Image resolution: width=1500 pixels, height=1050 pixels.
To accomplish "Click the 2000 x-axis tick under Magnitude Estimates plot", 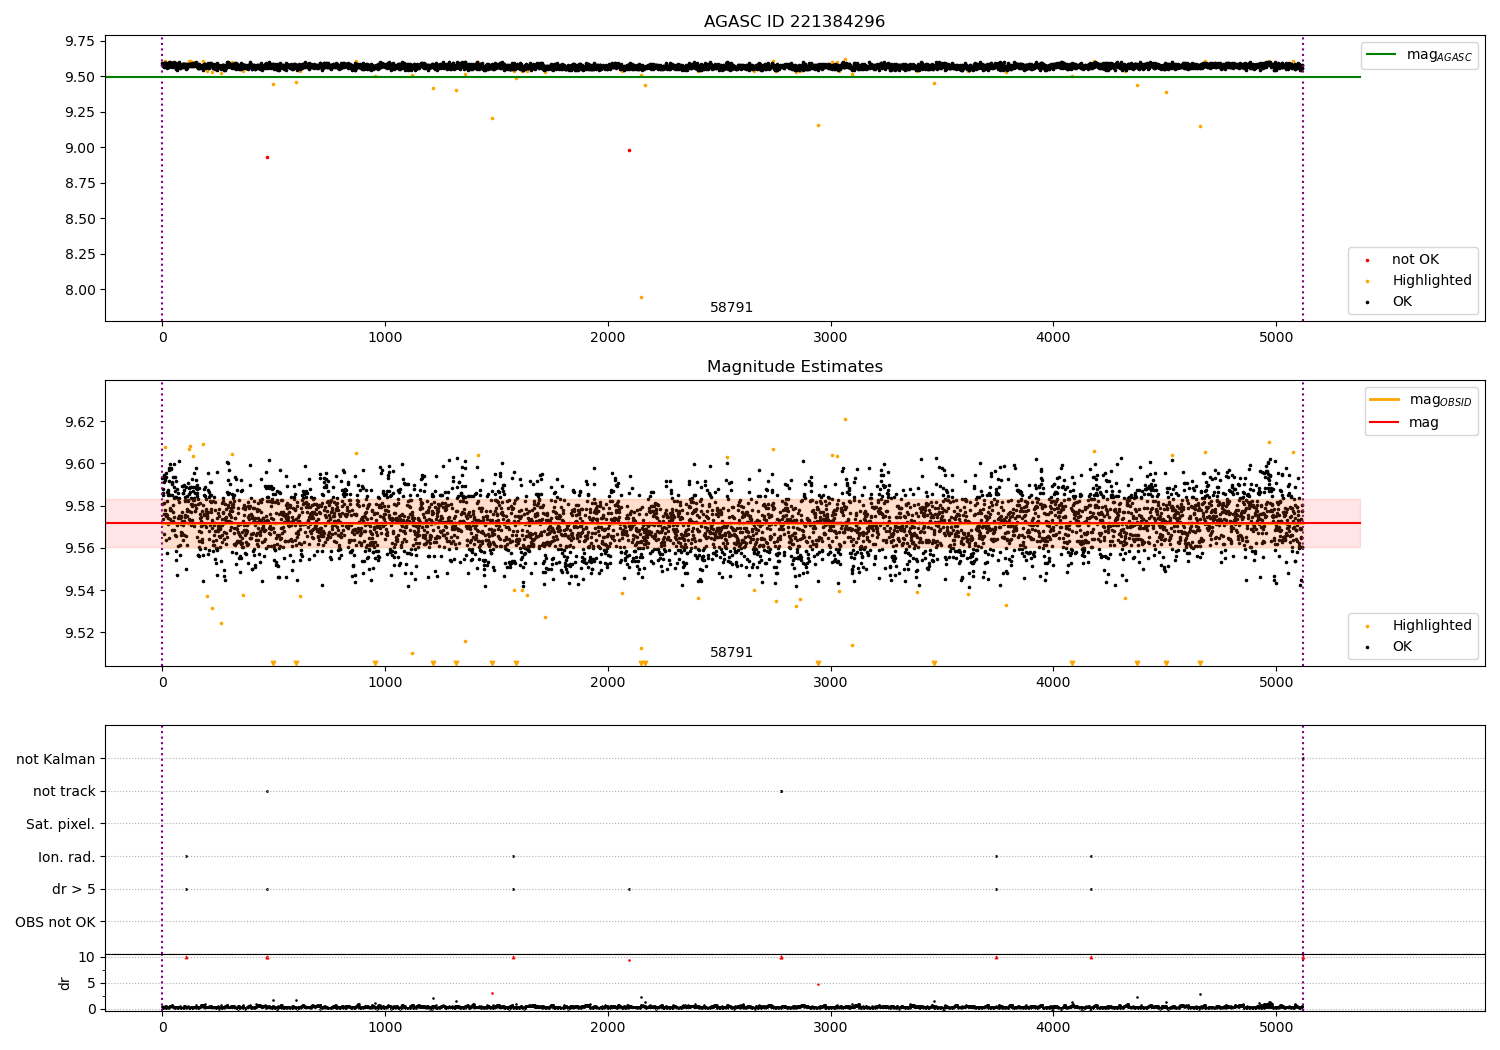I will click(x=608, y=683).
